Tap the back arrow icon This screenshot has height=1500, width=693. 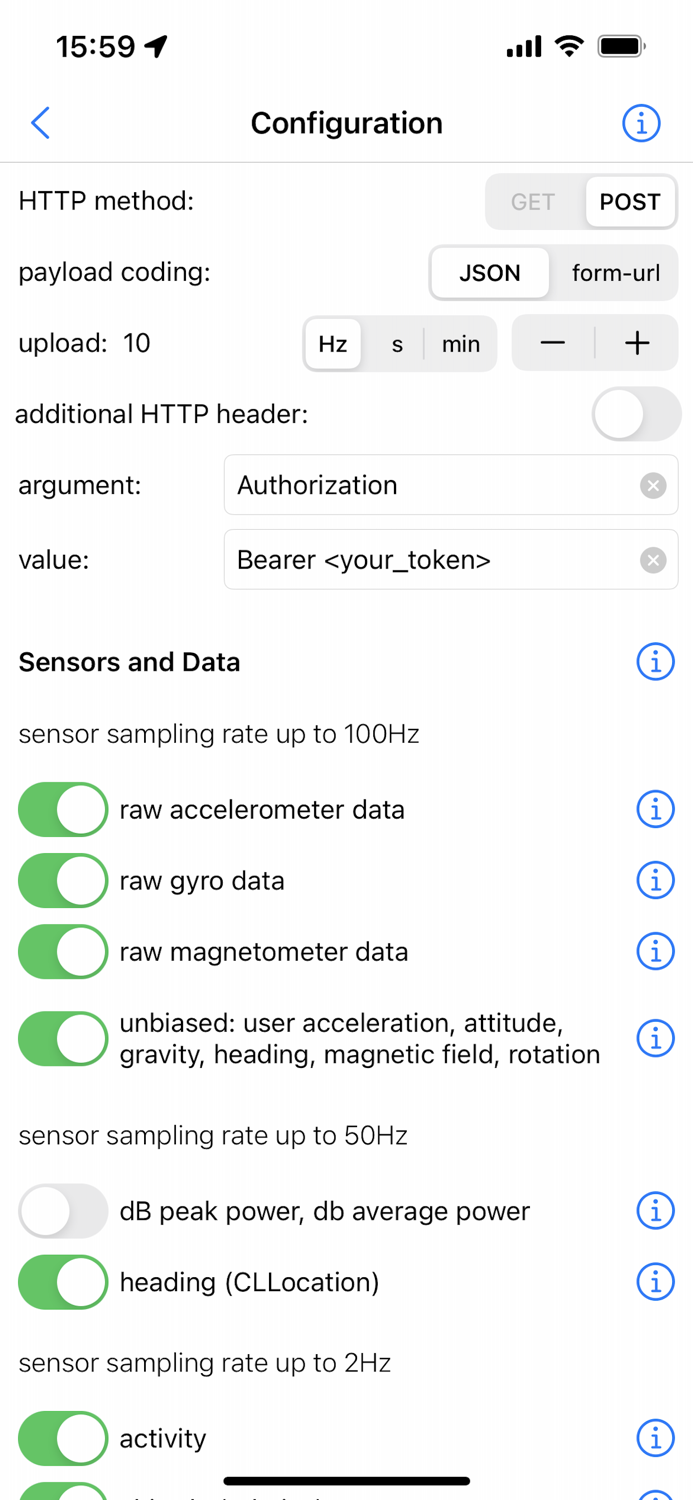click(x=41, y=123)
